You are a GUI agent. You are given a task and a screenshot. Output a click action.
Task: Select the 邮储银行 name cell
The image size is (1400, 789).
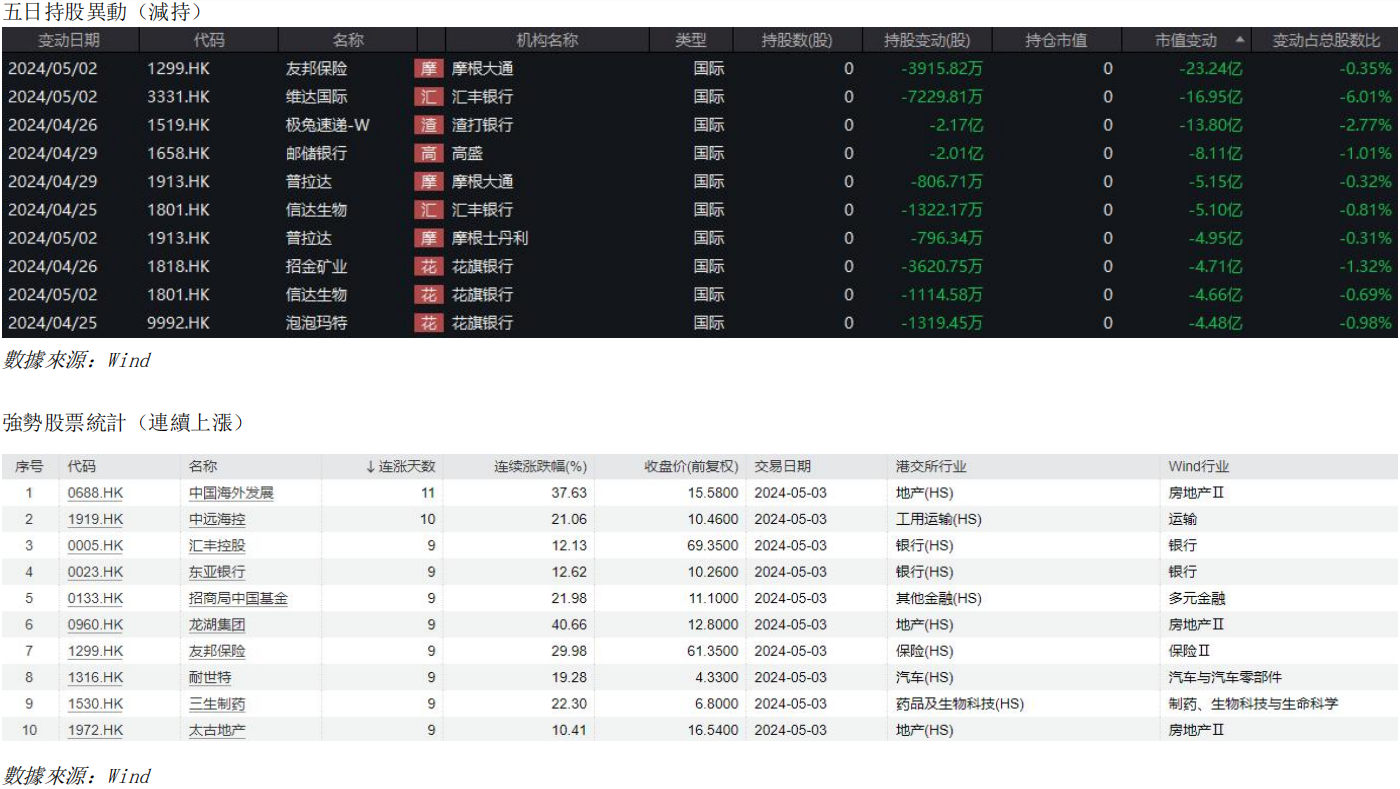coord(316,154)
